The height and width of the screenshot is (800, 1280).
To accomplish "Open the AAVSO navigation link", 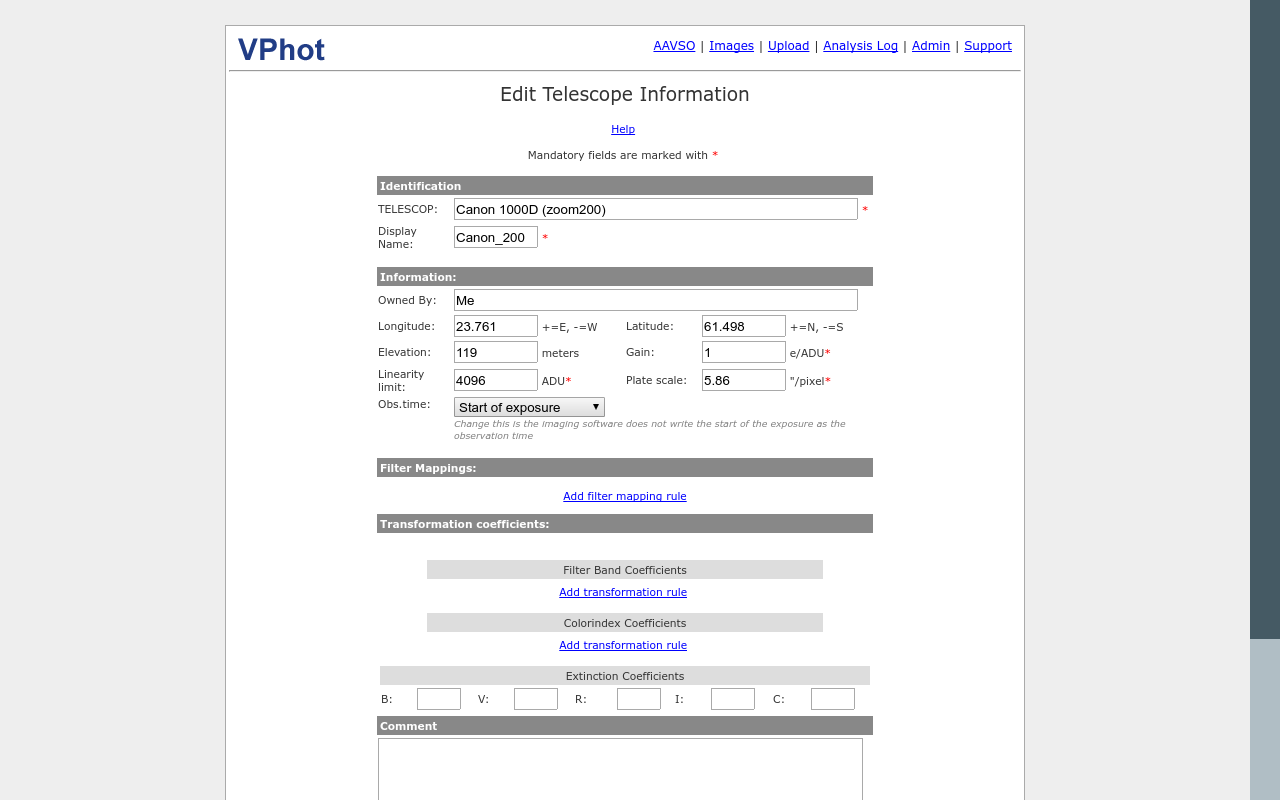I will 674,46.
